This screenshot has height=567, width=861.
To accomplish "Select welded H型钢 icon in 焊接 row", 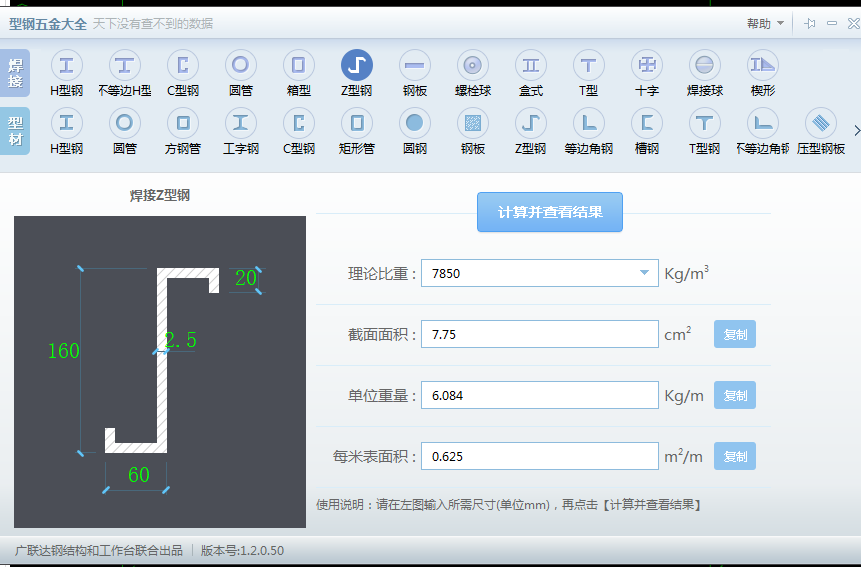I will (66, 65).
